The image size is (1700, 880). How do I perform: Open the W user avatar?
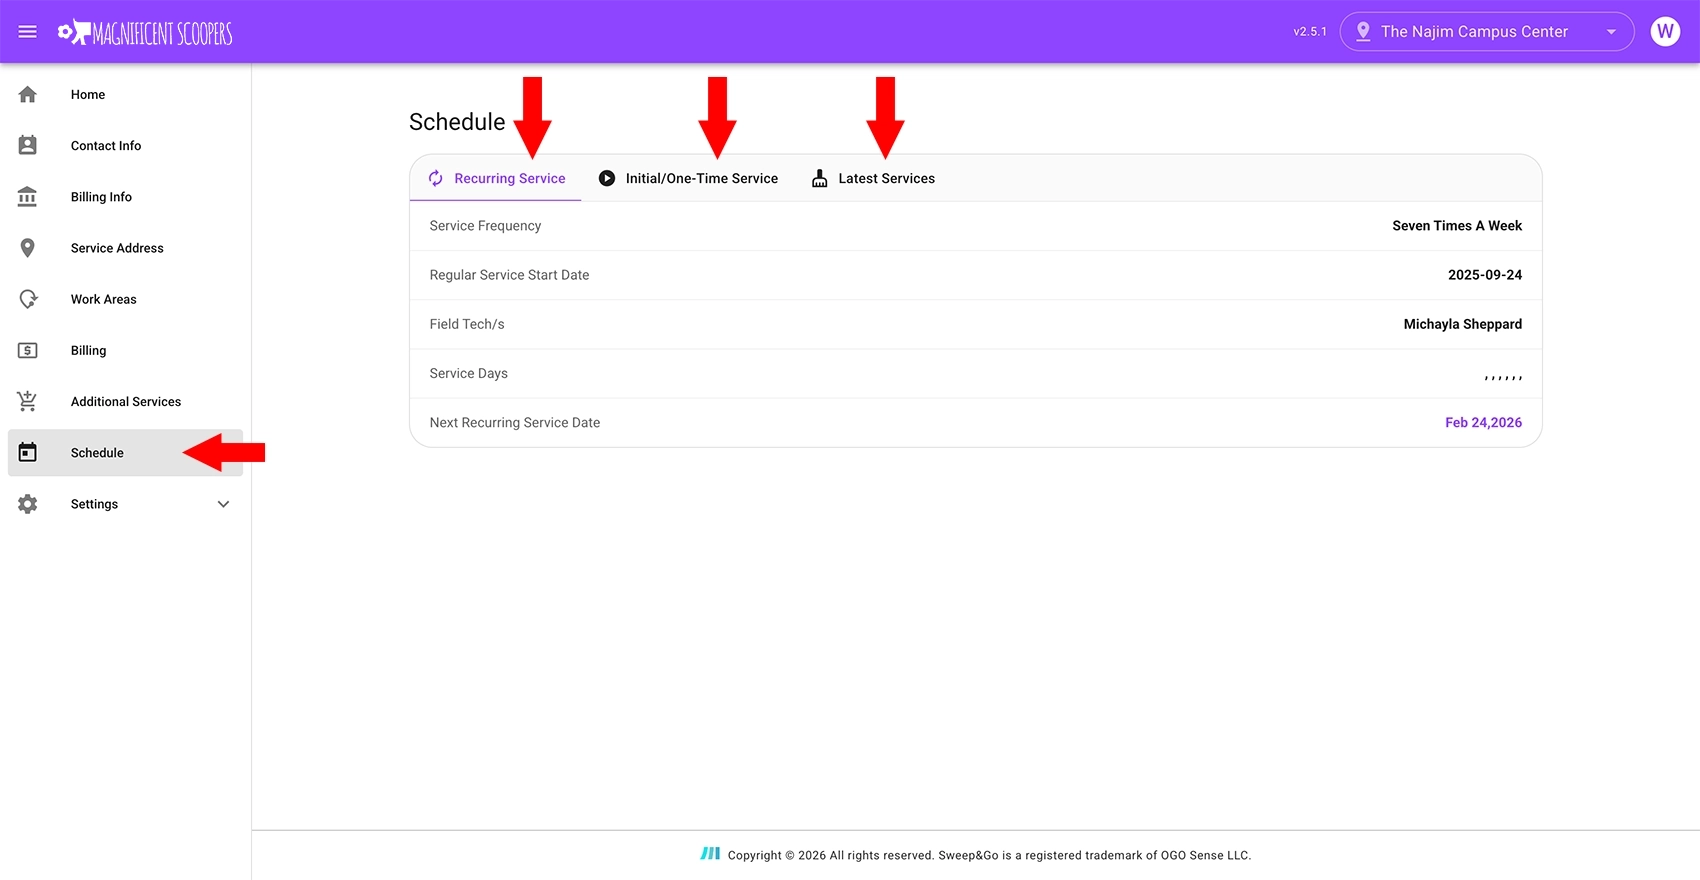[1664, 32]
